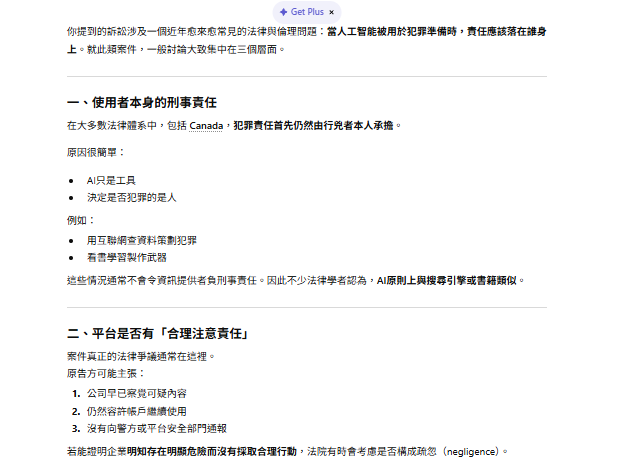Click the Get Plus upgrade button

(307, 12)
